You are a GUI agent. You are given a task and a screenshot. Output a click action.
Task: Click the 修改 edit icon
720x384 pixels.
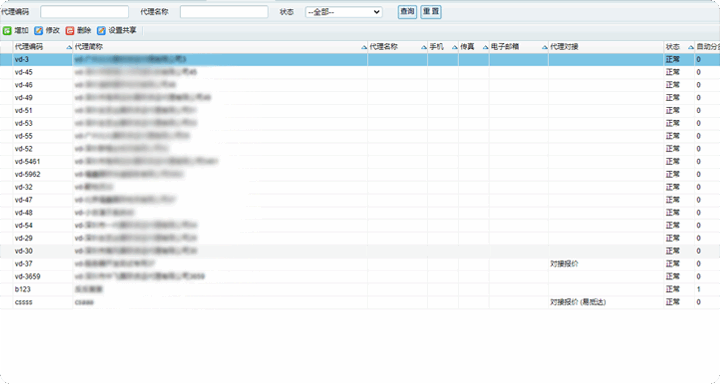[x=39, y=31]
